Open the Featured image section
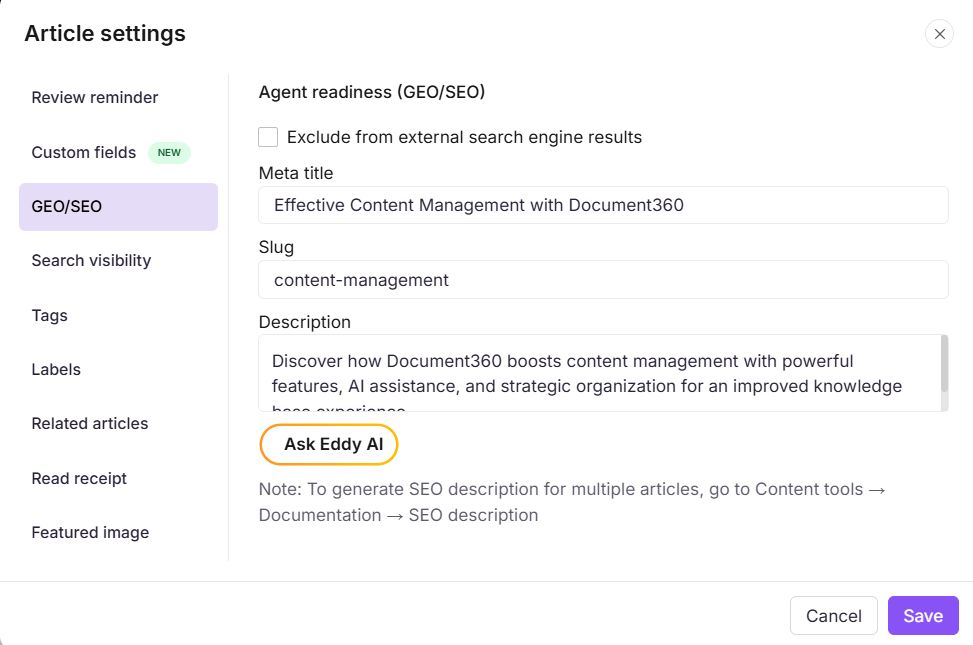Image resolution: width=973 pixels, height=645 pixels. click(x=90, y=533)
